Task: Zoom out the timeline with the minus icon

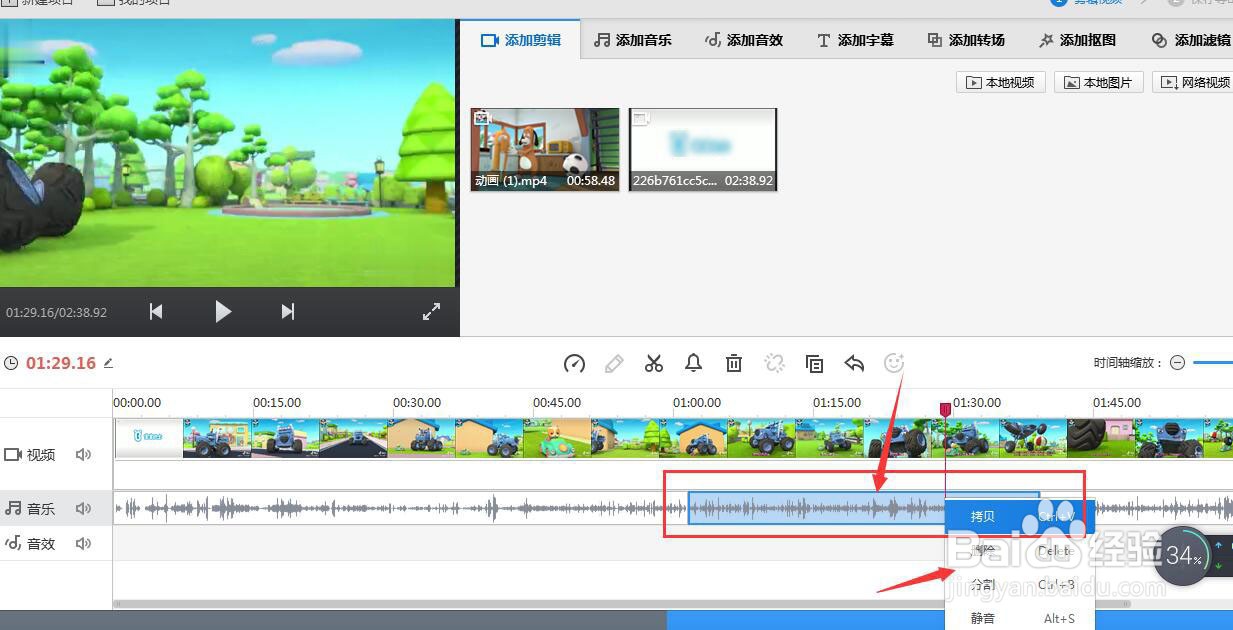Action: click(x=1177, y=363)
